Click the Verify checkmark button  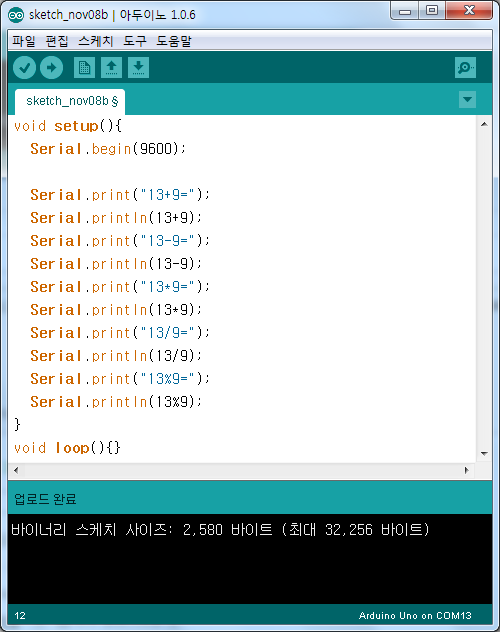[x=25, y=67]
